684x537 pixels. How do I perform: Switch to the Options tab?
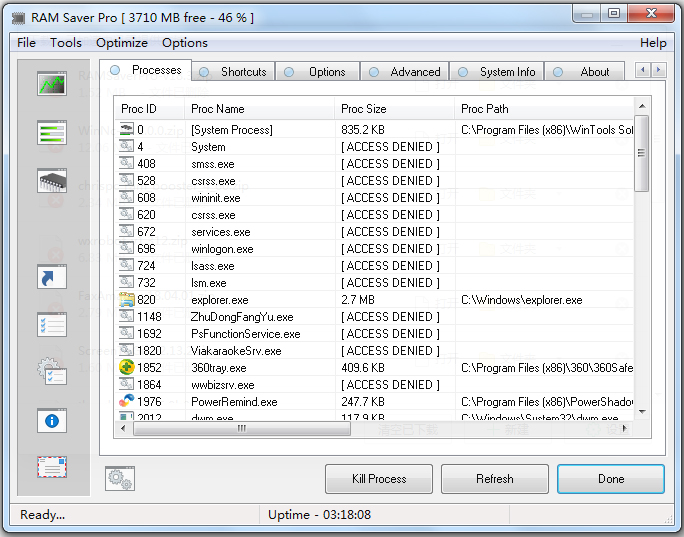click(318, 72)
